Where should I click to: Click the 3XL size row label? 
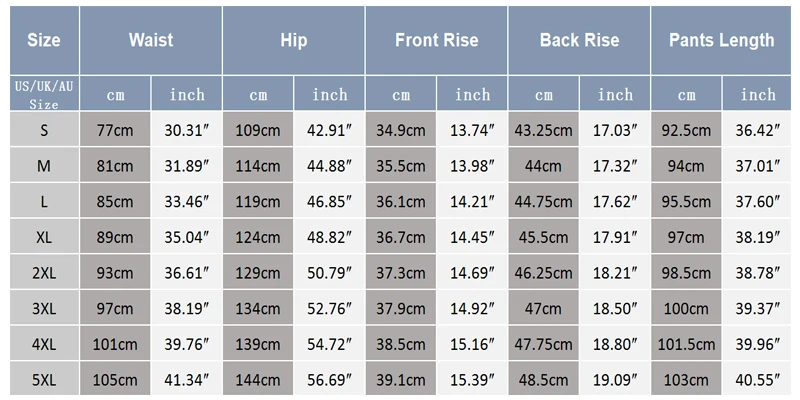coord(44,308)
